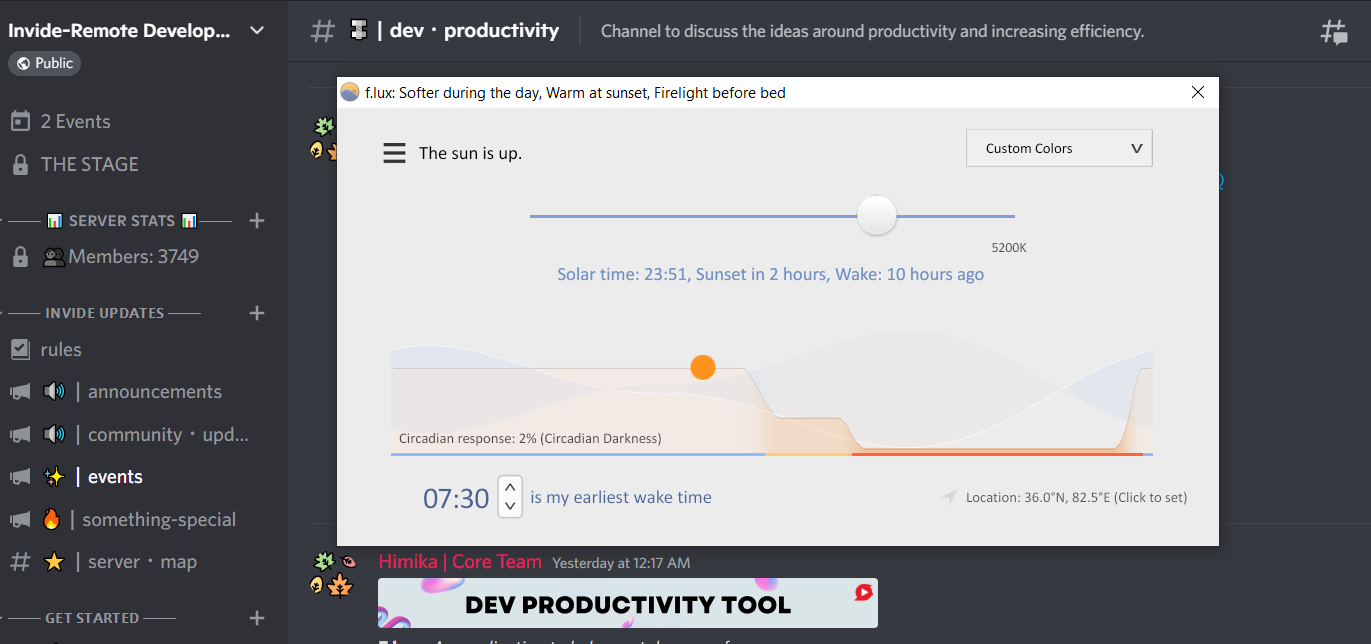This screenshot has height=644, width=1371.
Task: Expand the Invide server name menu
Action: tap(257, 31)
